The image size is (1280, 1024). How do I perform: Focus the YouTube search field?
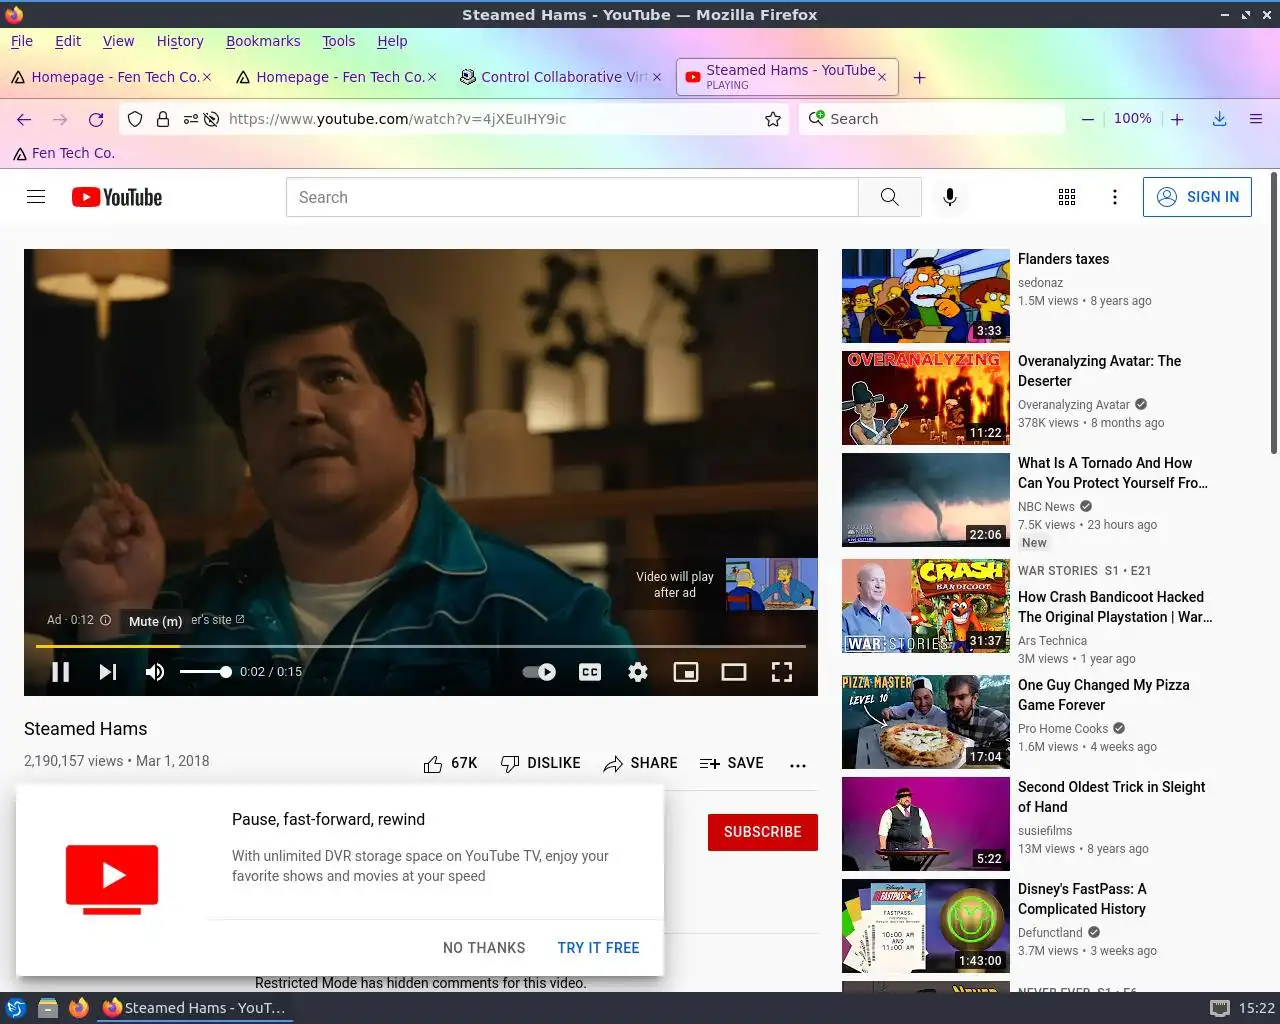click(572, 197)
